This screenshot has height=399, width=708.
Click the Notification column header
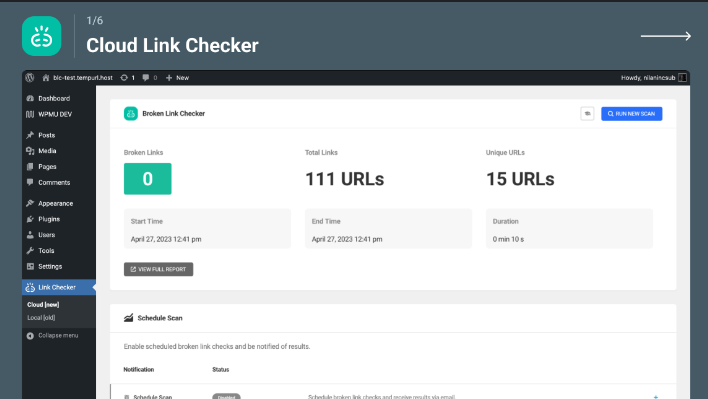point(139,370)
